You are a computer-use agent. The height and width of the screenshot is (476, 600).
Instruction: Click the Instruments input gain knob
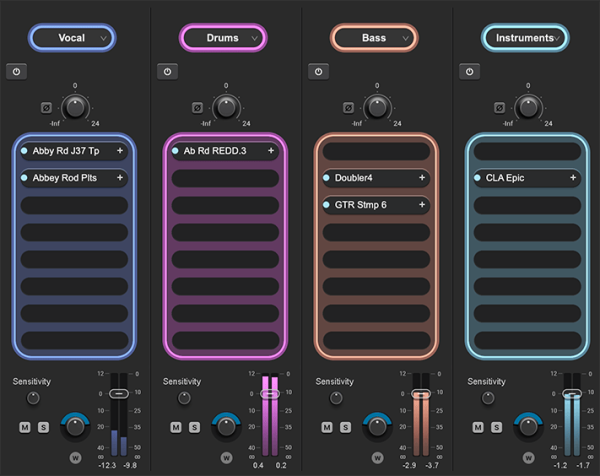(x=528, y=108)
